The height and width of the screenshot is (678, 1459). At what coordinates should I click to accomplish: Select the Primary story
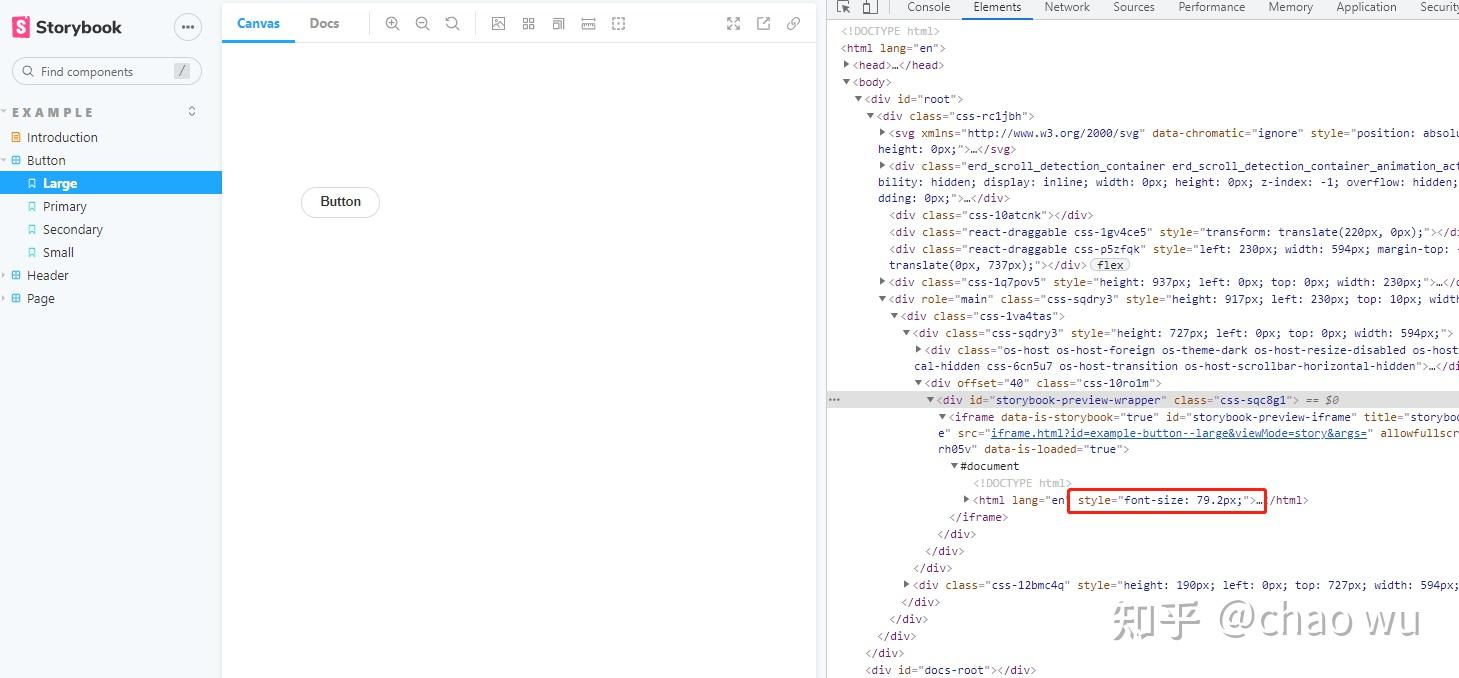click(x=64, y=206)
